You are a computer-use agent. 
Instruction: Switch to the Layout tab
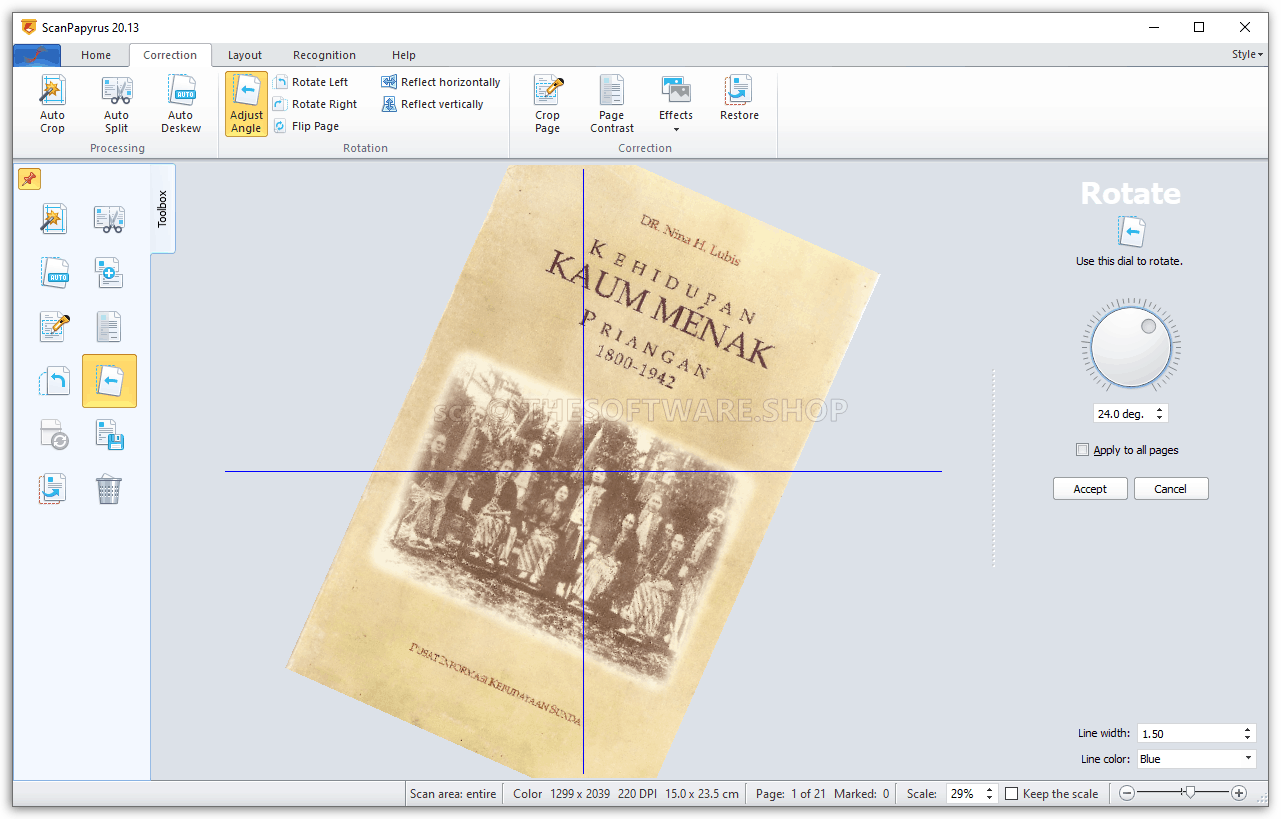coord(244,55)
